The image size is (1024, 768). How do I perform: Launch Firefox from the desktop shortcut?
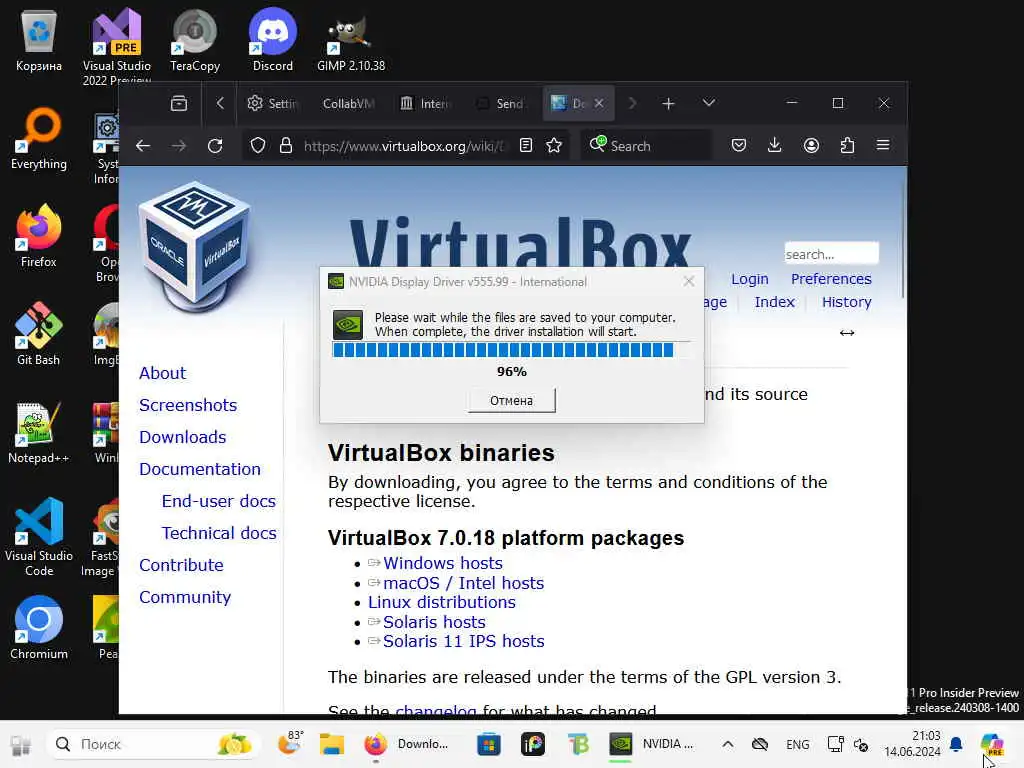click(x=39, y=236)
